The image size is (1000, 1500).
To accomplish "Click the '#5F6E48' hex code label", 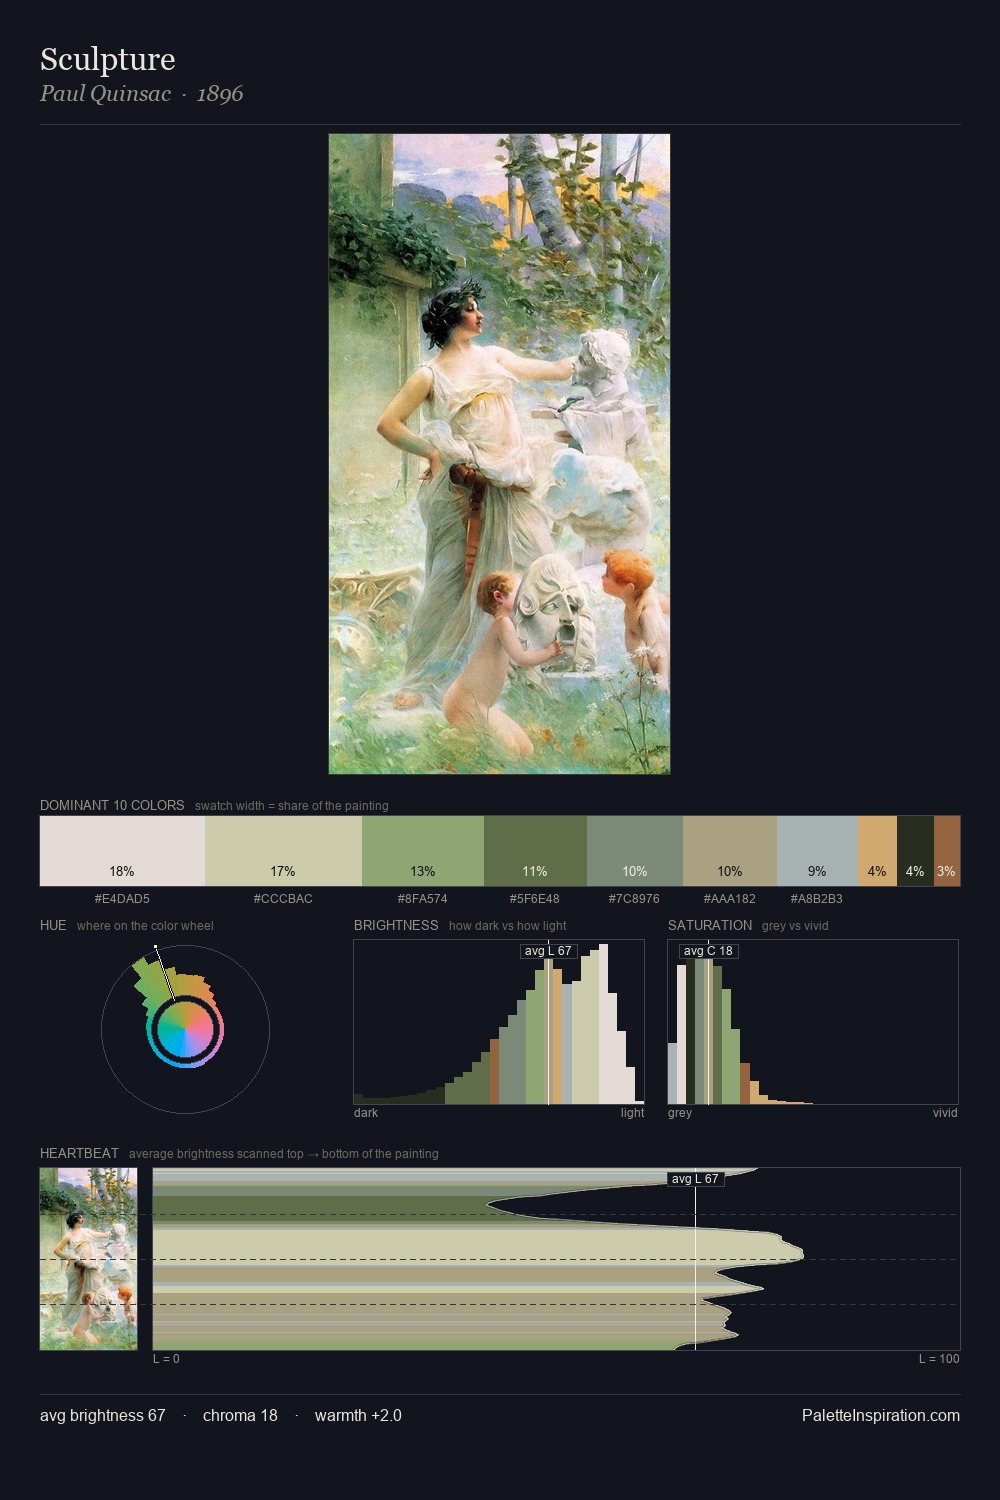I will tap(535, 898).
